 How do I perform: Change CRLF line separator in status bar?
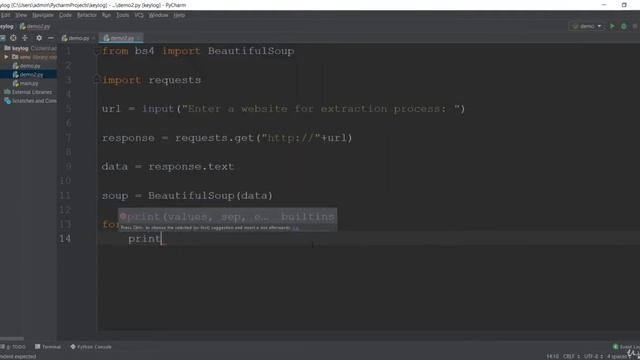point(571,356)
